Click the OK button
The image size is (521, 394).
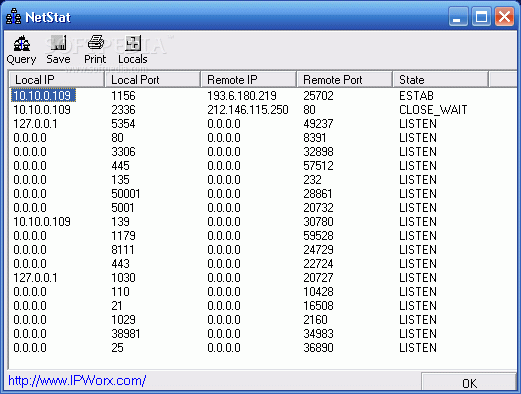469,383
